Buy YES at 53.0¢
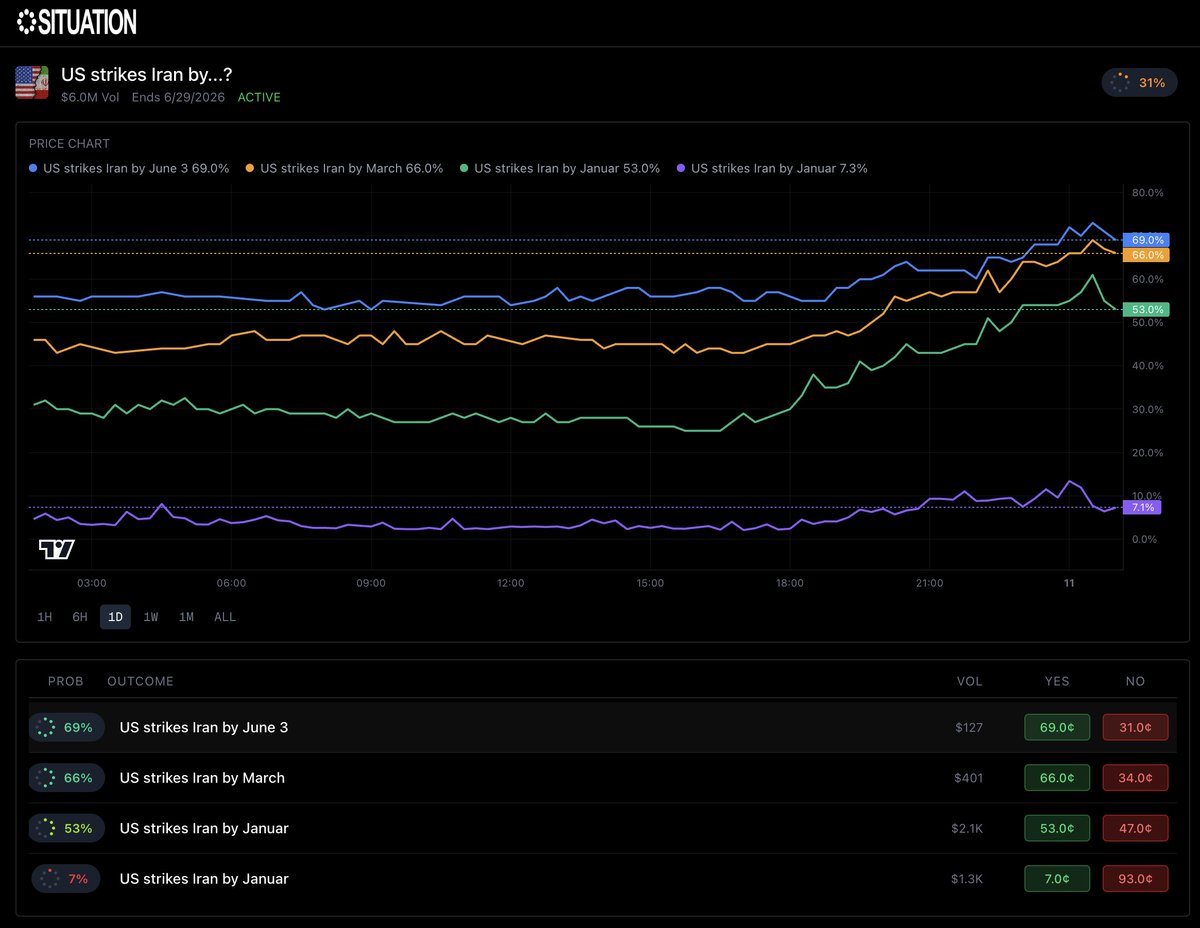Image resolution: width=1200 pixels, height=928 pixels. [1057, 828]
